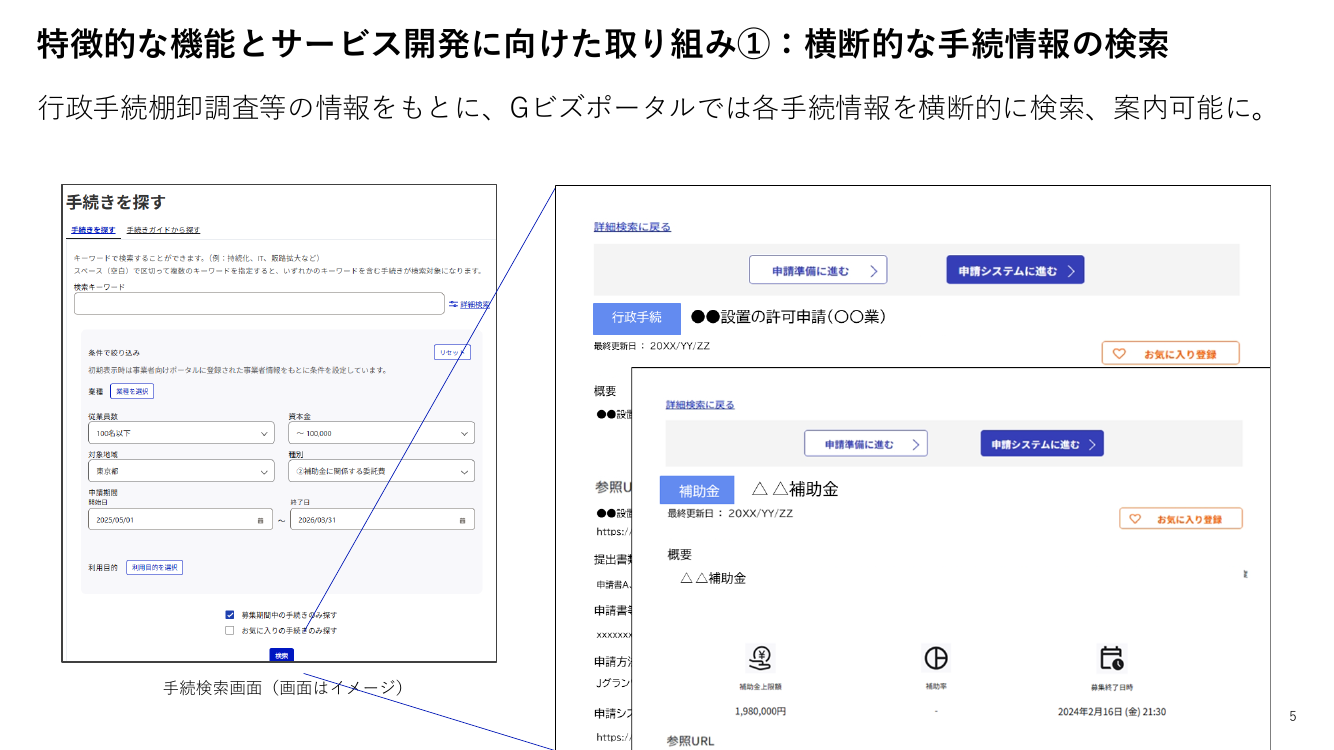Image resolution: width=1334 pixels, height=750 pixels.
Task: Click the slider icon beside 詳細検索
Action: pos(453,304)
